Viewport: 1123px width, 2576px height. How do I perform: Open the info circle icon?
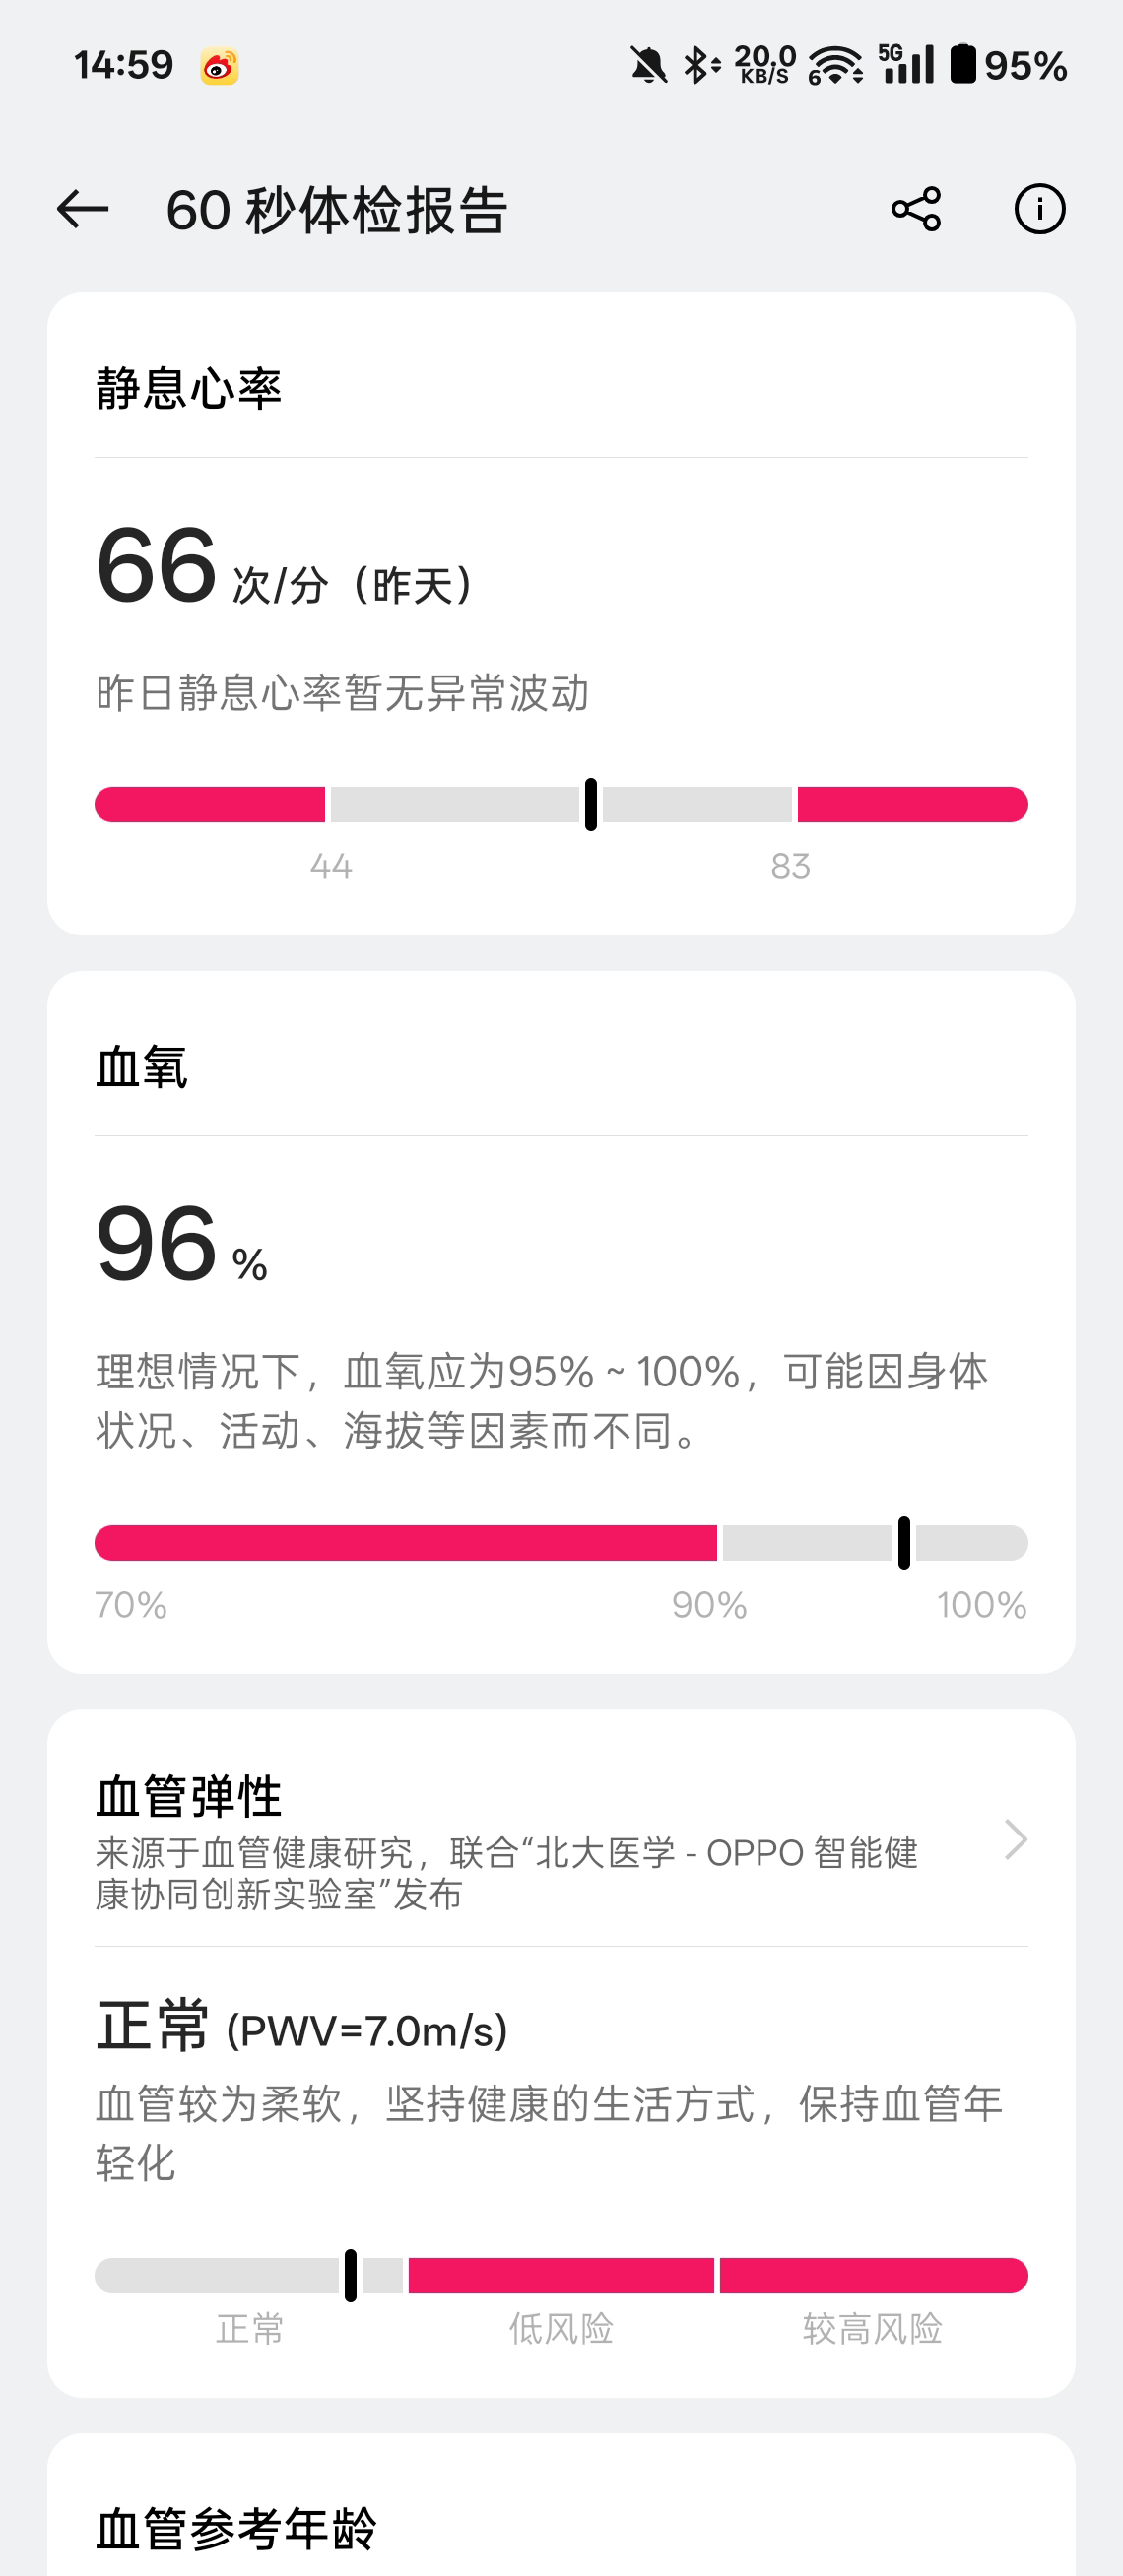pyautogui.click(x=1039, y=209)
